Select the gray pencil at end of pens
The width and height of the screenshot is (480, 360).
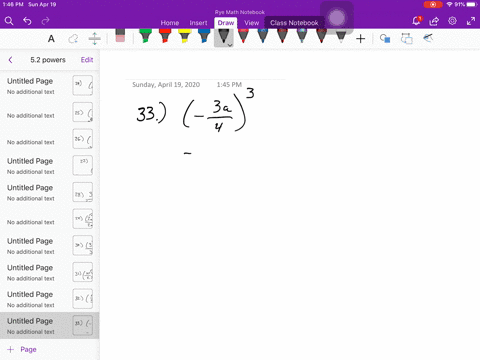[341, 36]
